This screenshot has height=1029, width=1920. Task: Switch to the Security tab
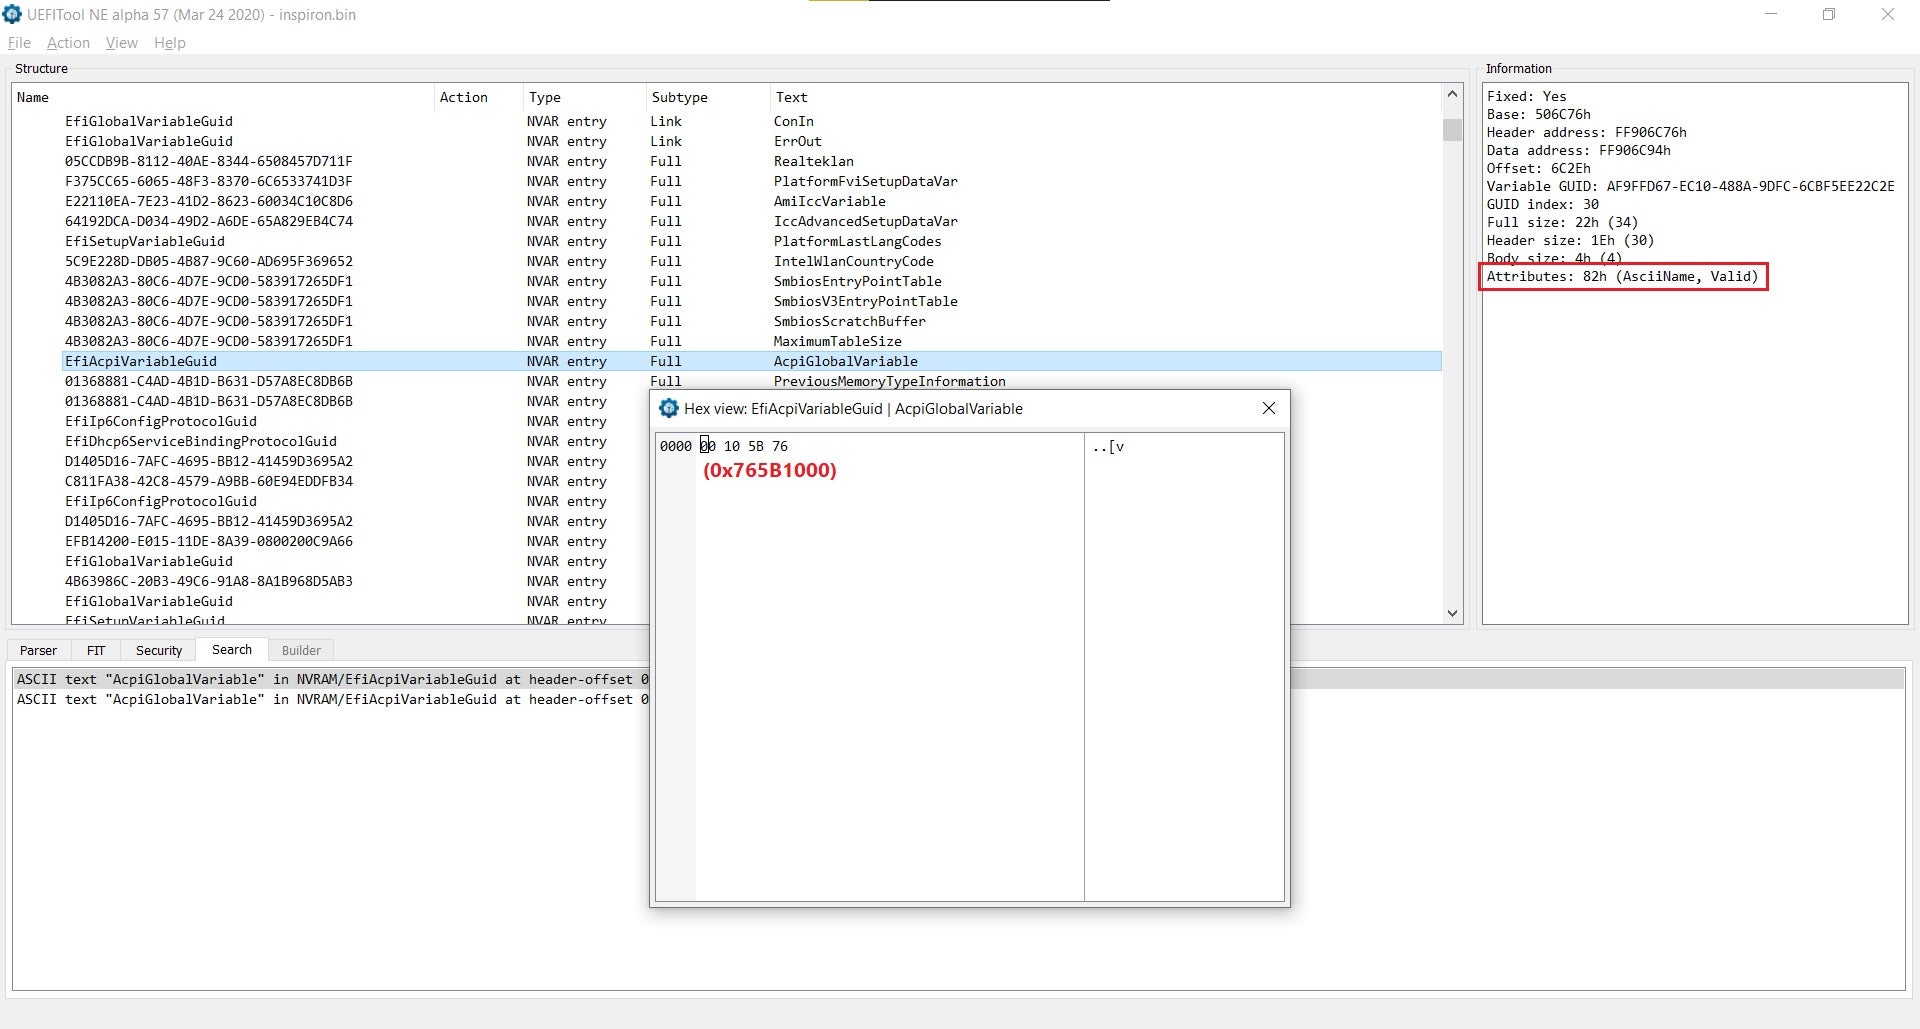pyautogui.click(x=159, y=650)
